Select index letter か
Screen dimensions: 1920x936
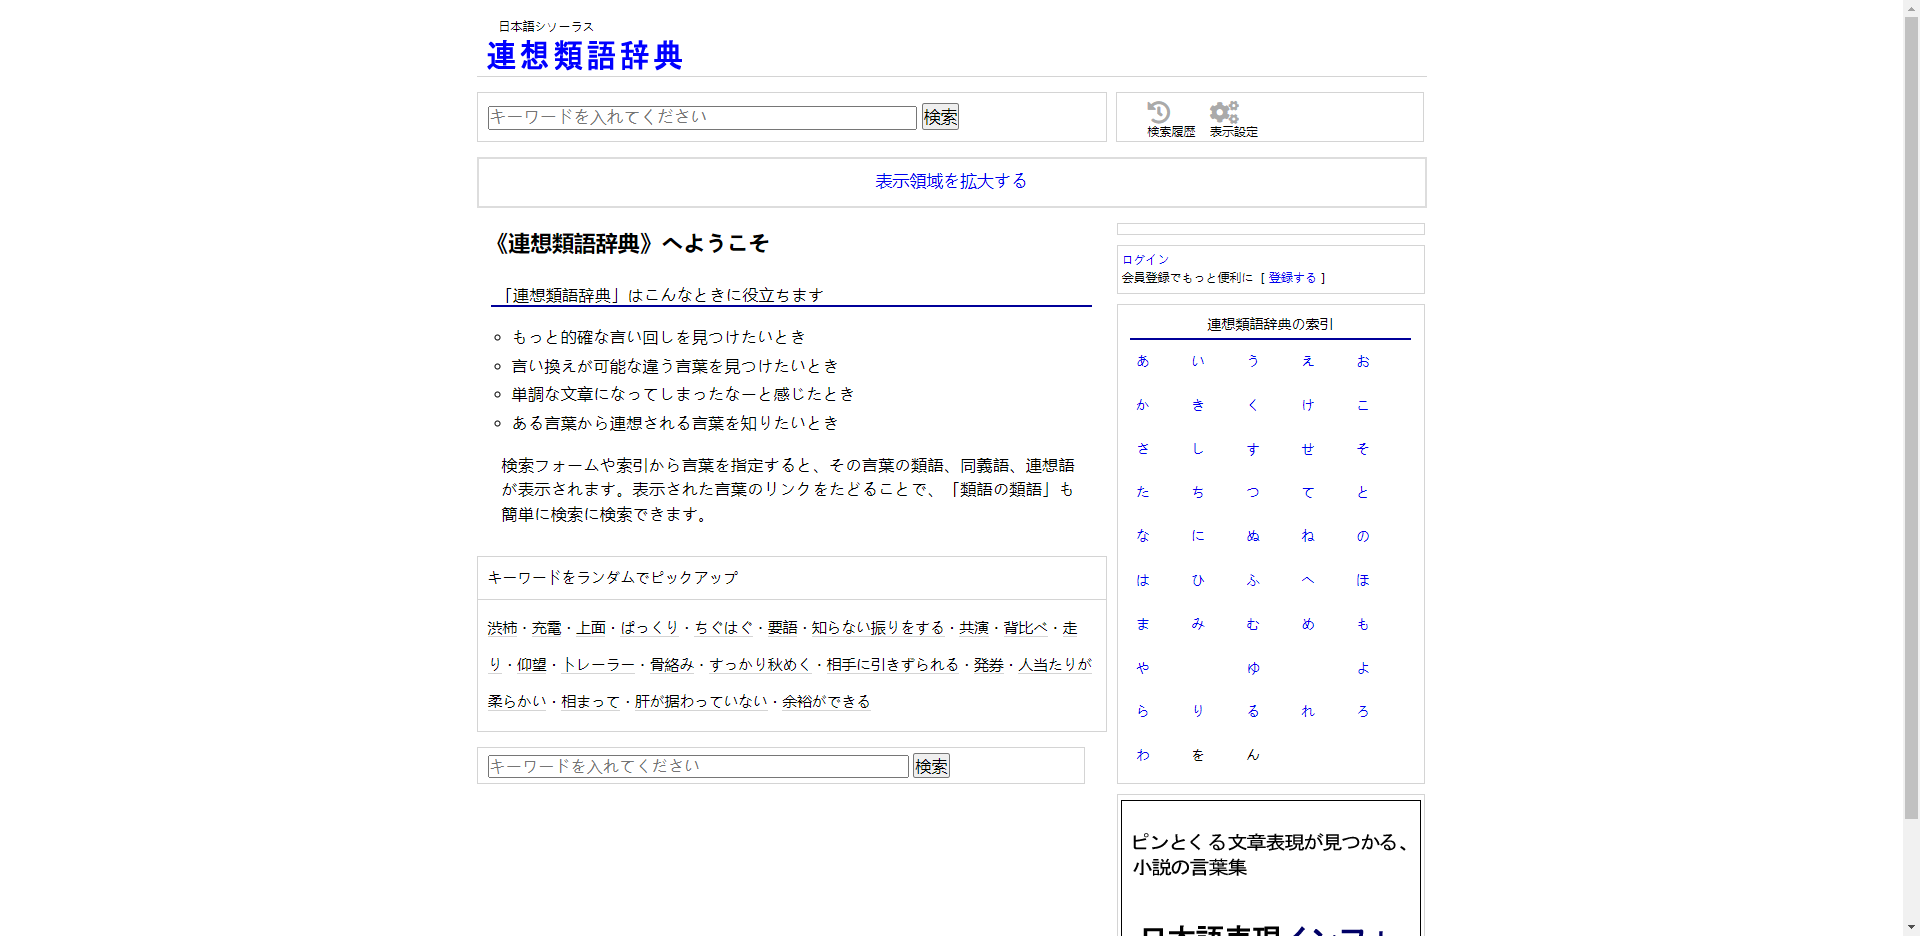click(1143, 405)
